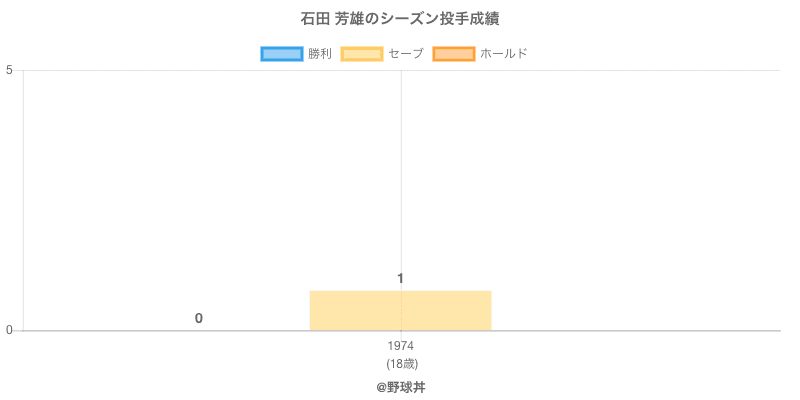Click the yellow saves bar for 1974
800x400 pixels.
(x=400, y=311)
